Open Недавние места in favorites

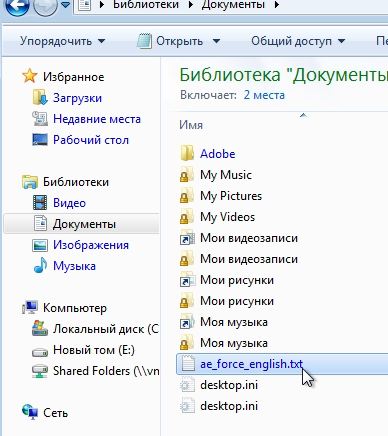click(97, 119)
